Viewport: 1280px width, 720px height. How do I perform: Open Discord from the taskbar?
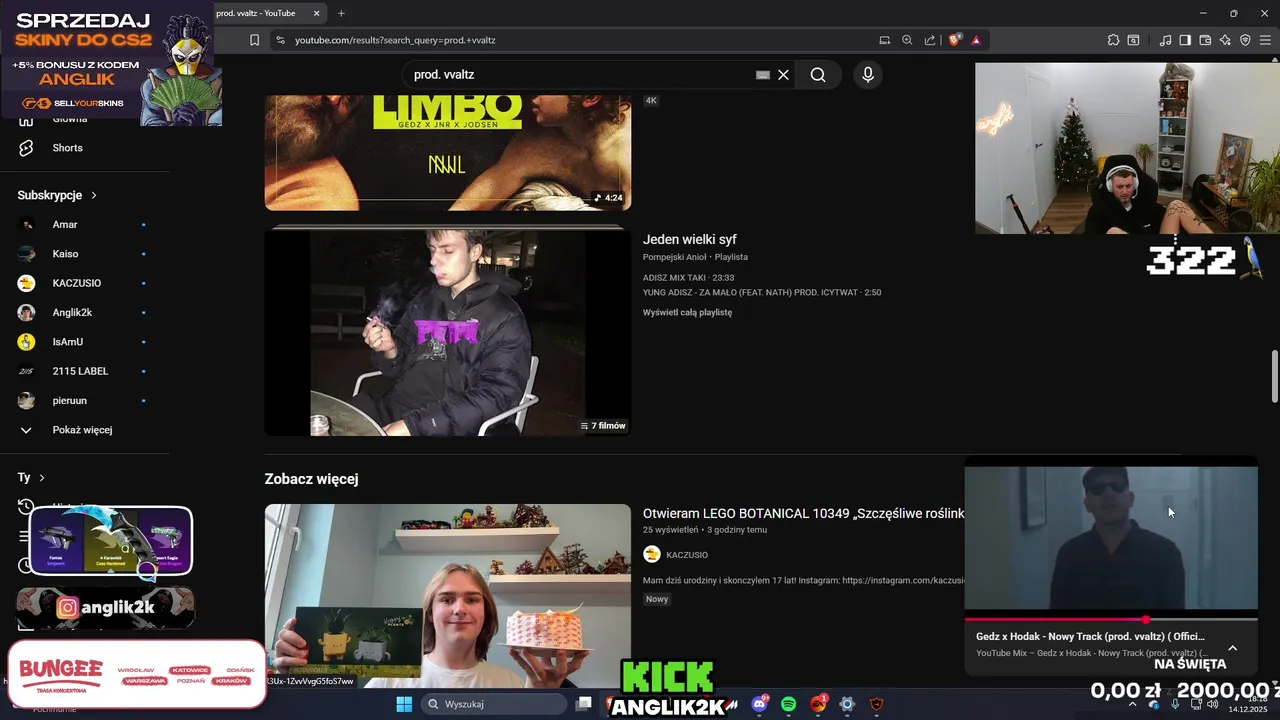click(x=760, y=704)
